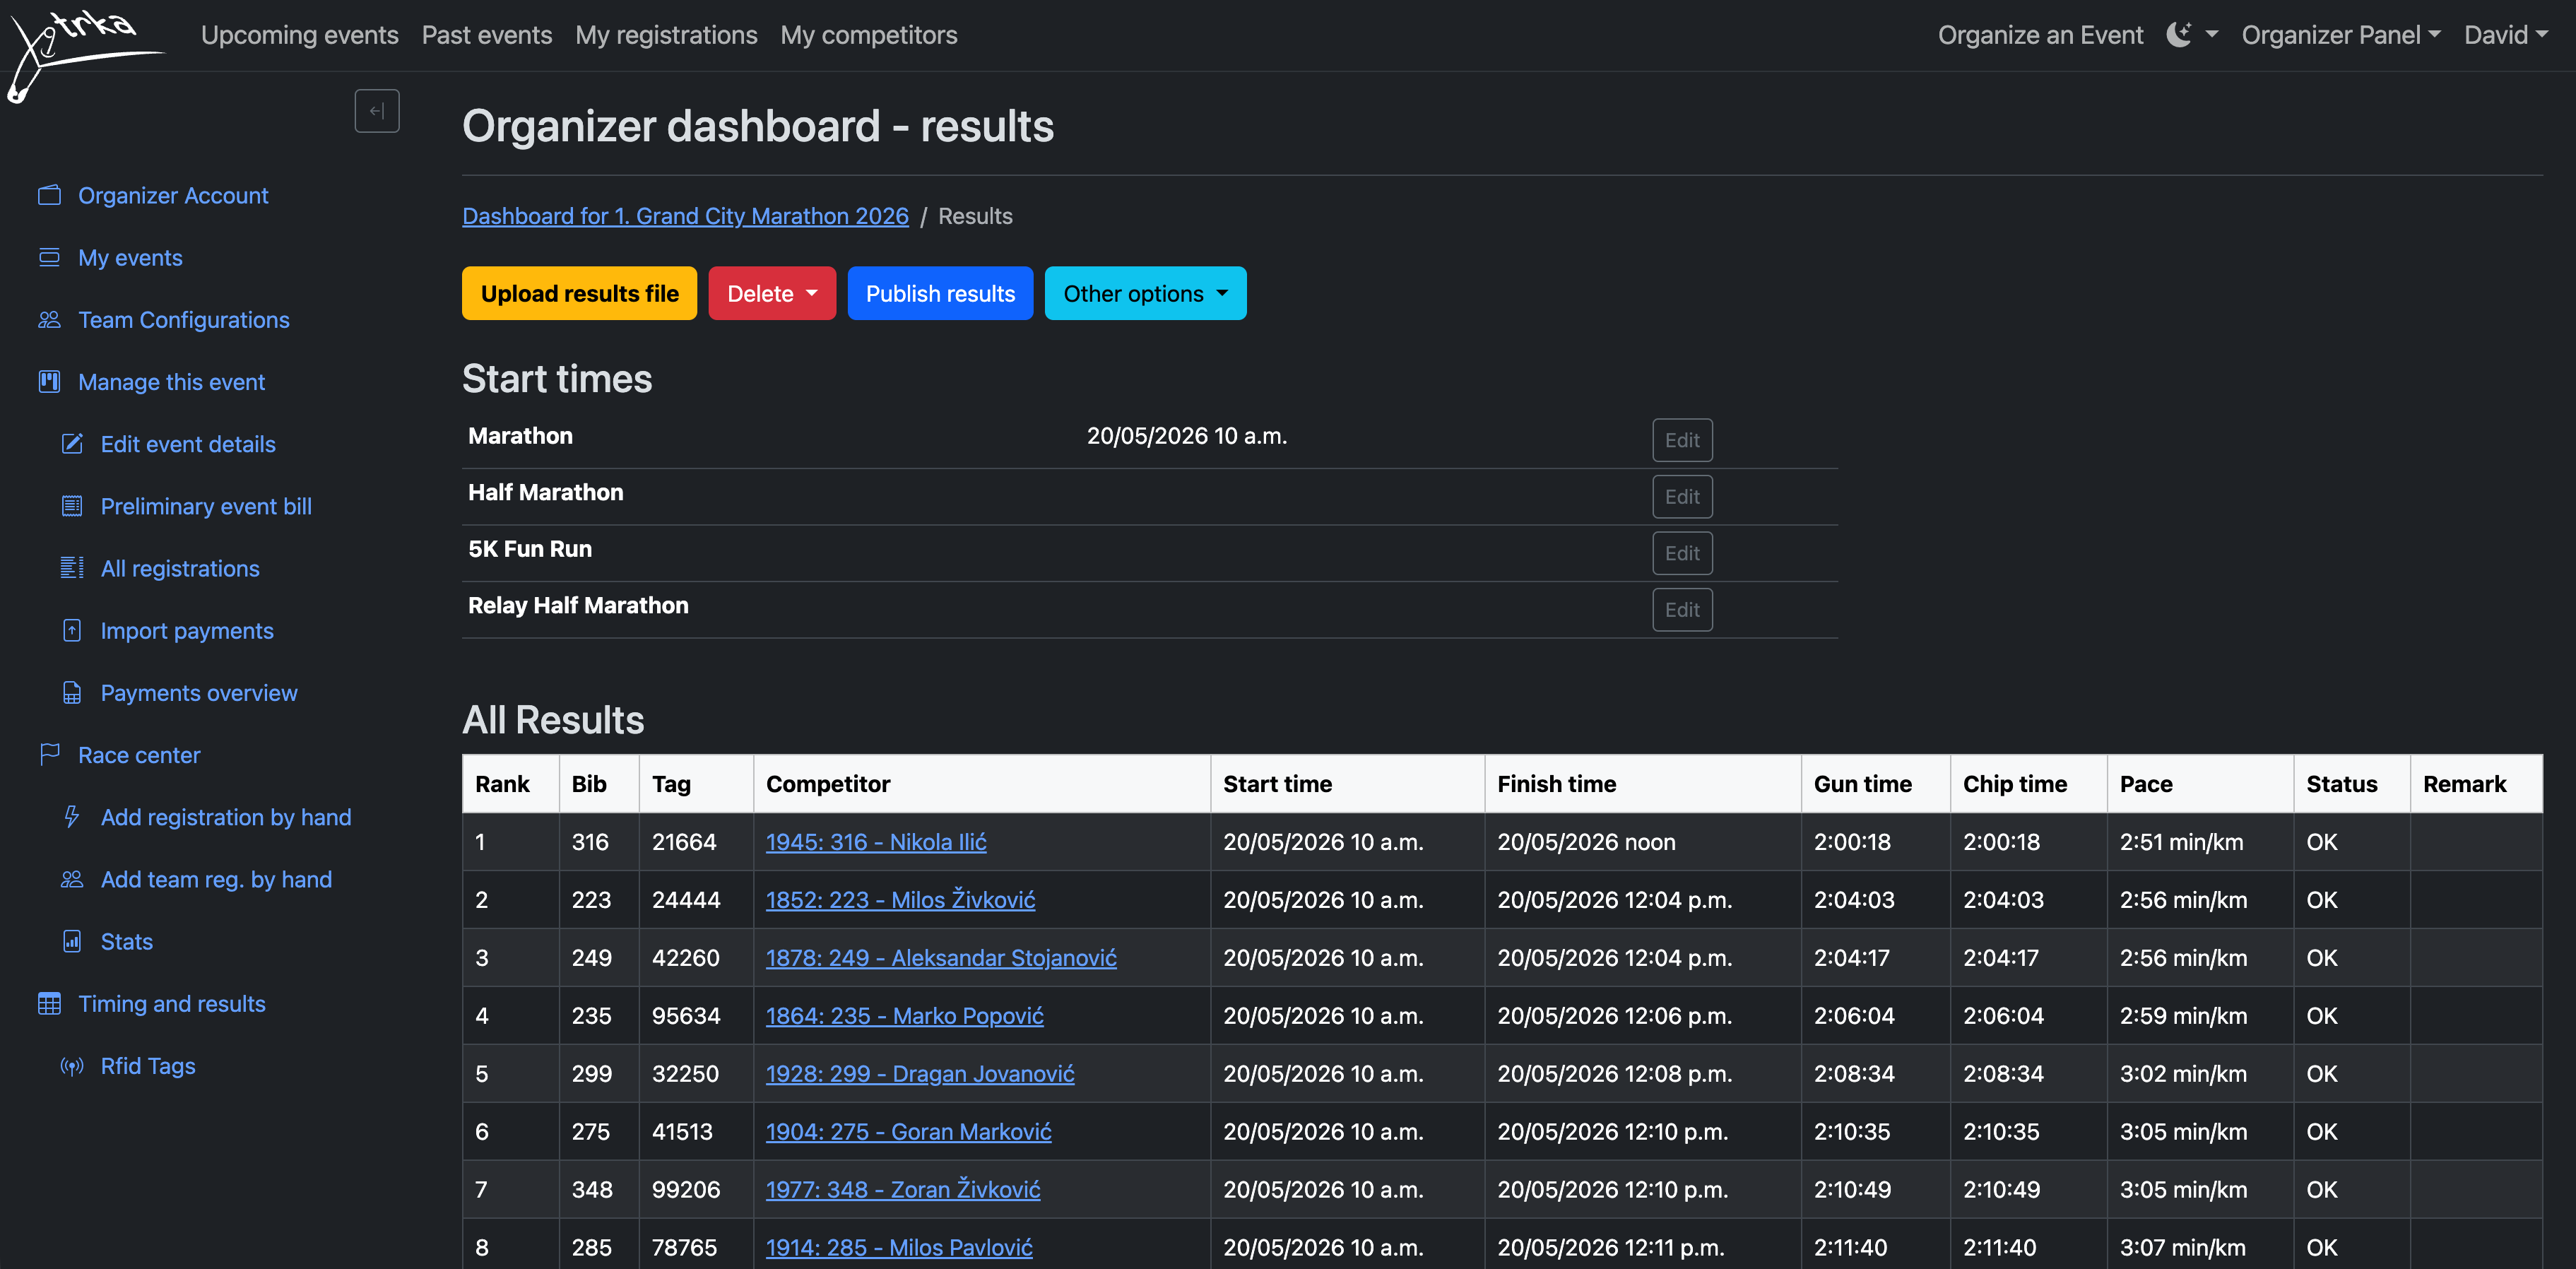Open the All registrations list icon
Viewport: 2576px width, 1269px height.
click(71, 567)
